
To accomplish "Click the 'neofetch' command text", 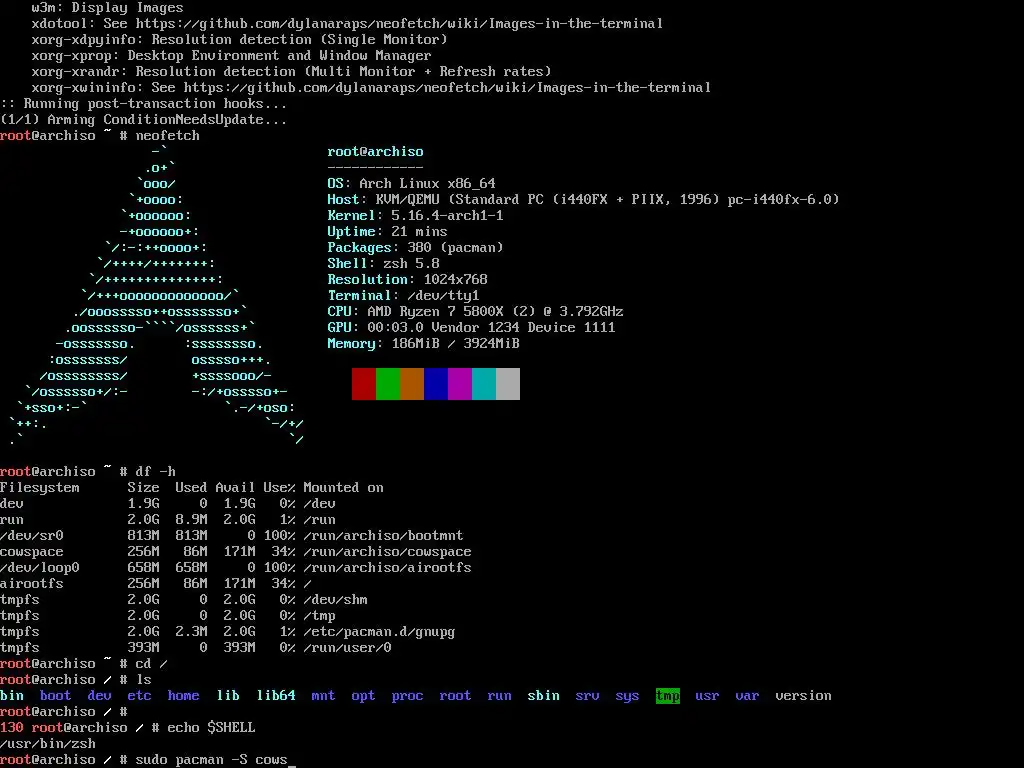I will [x=168, y=136].
